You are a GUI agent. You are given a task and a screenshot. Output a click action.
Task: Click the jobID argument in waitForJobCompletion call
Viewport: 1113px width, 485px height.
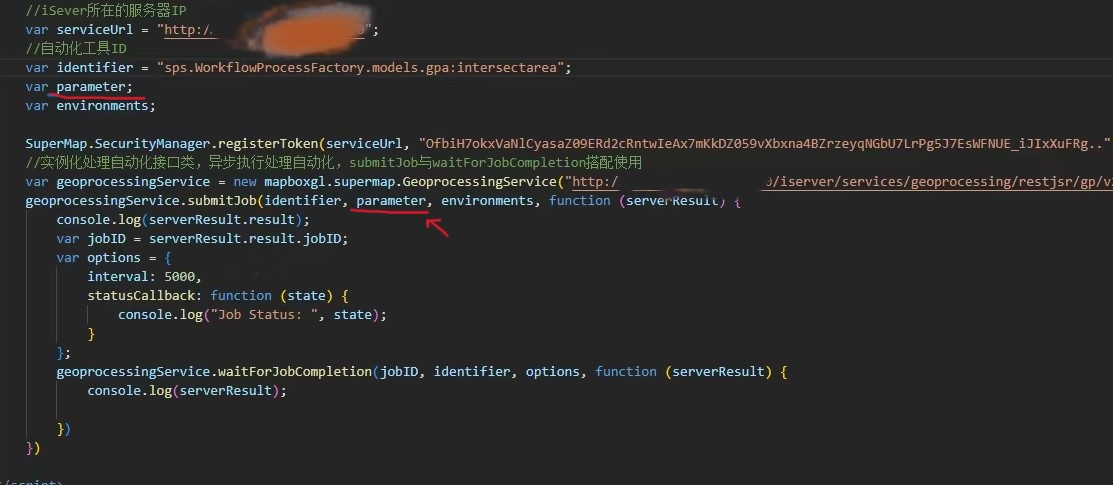(399, 371)
